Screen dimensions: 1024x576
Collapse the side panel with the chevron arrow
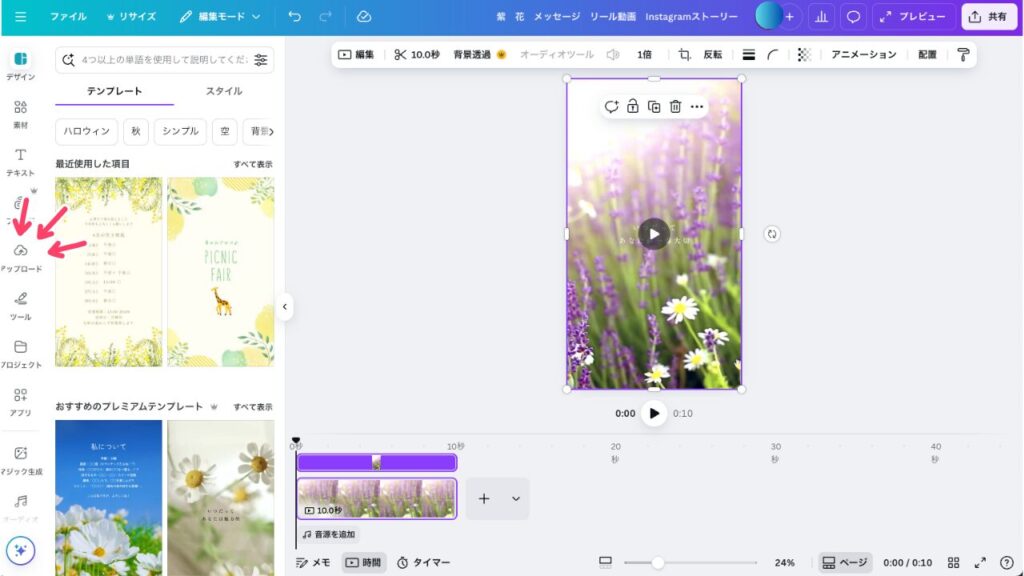(x=286, y=305)
